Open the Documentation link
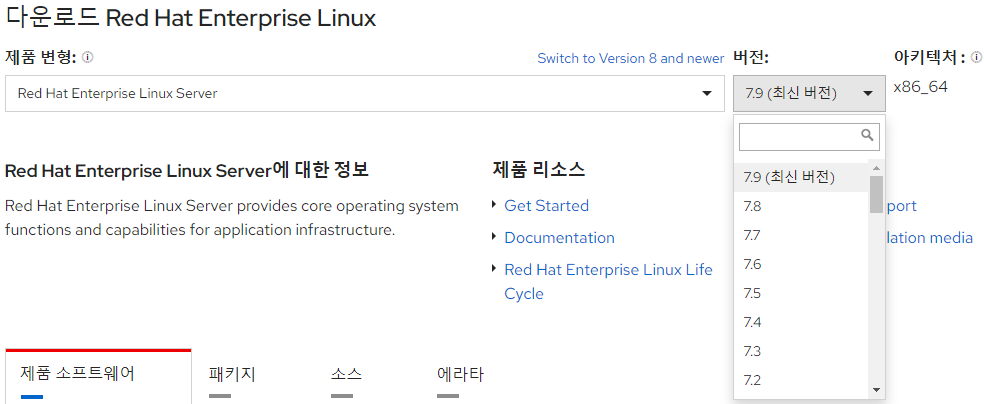 [560, 238]
